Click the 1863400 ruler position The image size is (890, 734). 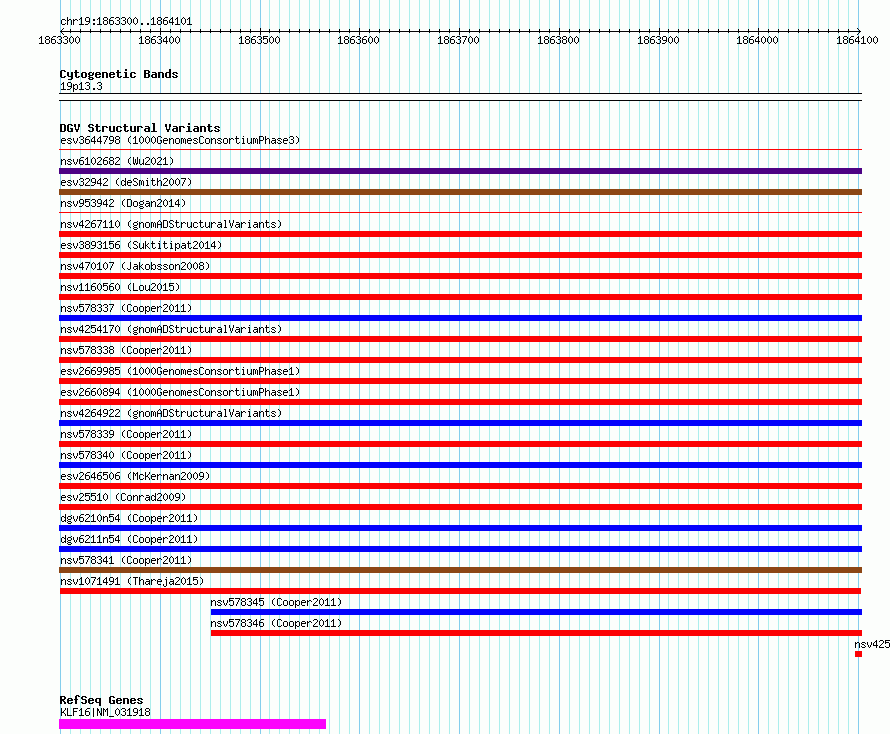tap(159, 40)
